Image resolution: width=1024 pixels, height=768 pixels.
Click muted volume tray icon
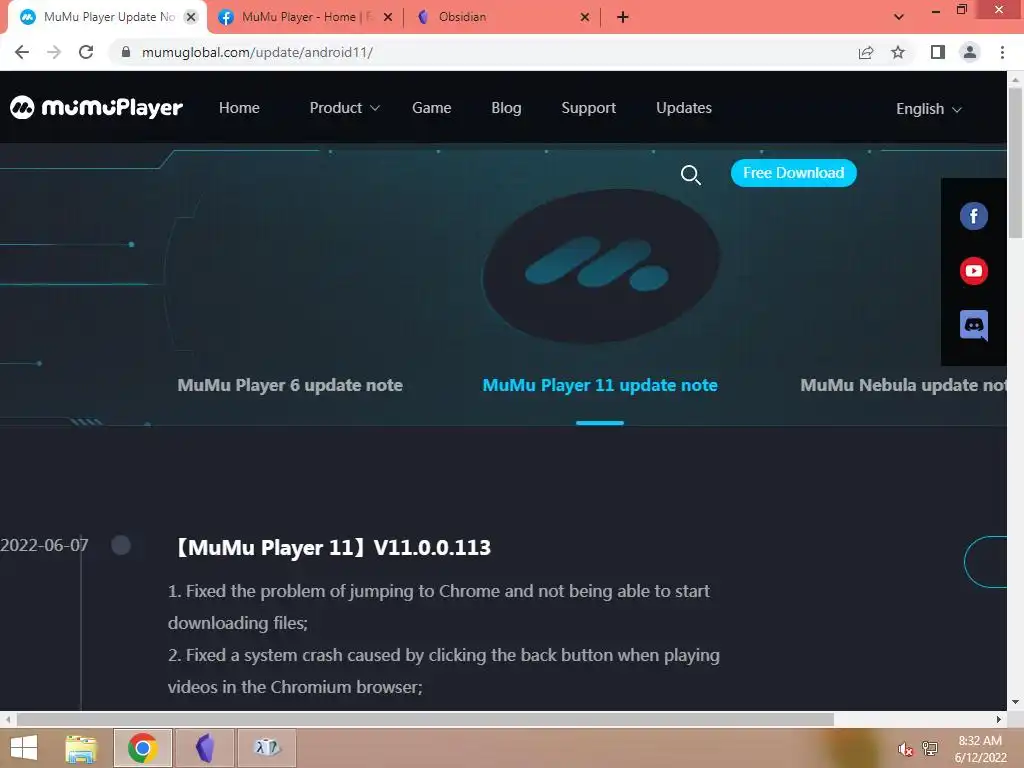[x=905, y=749]
